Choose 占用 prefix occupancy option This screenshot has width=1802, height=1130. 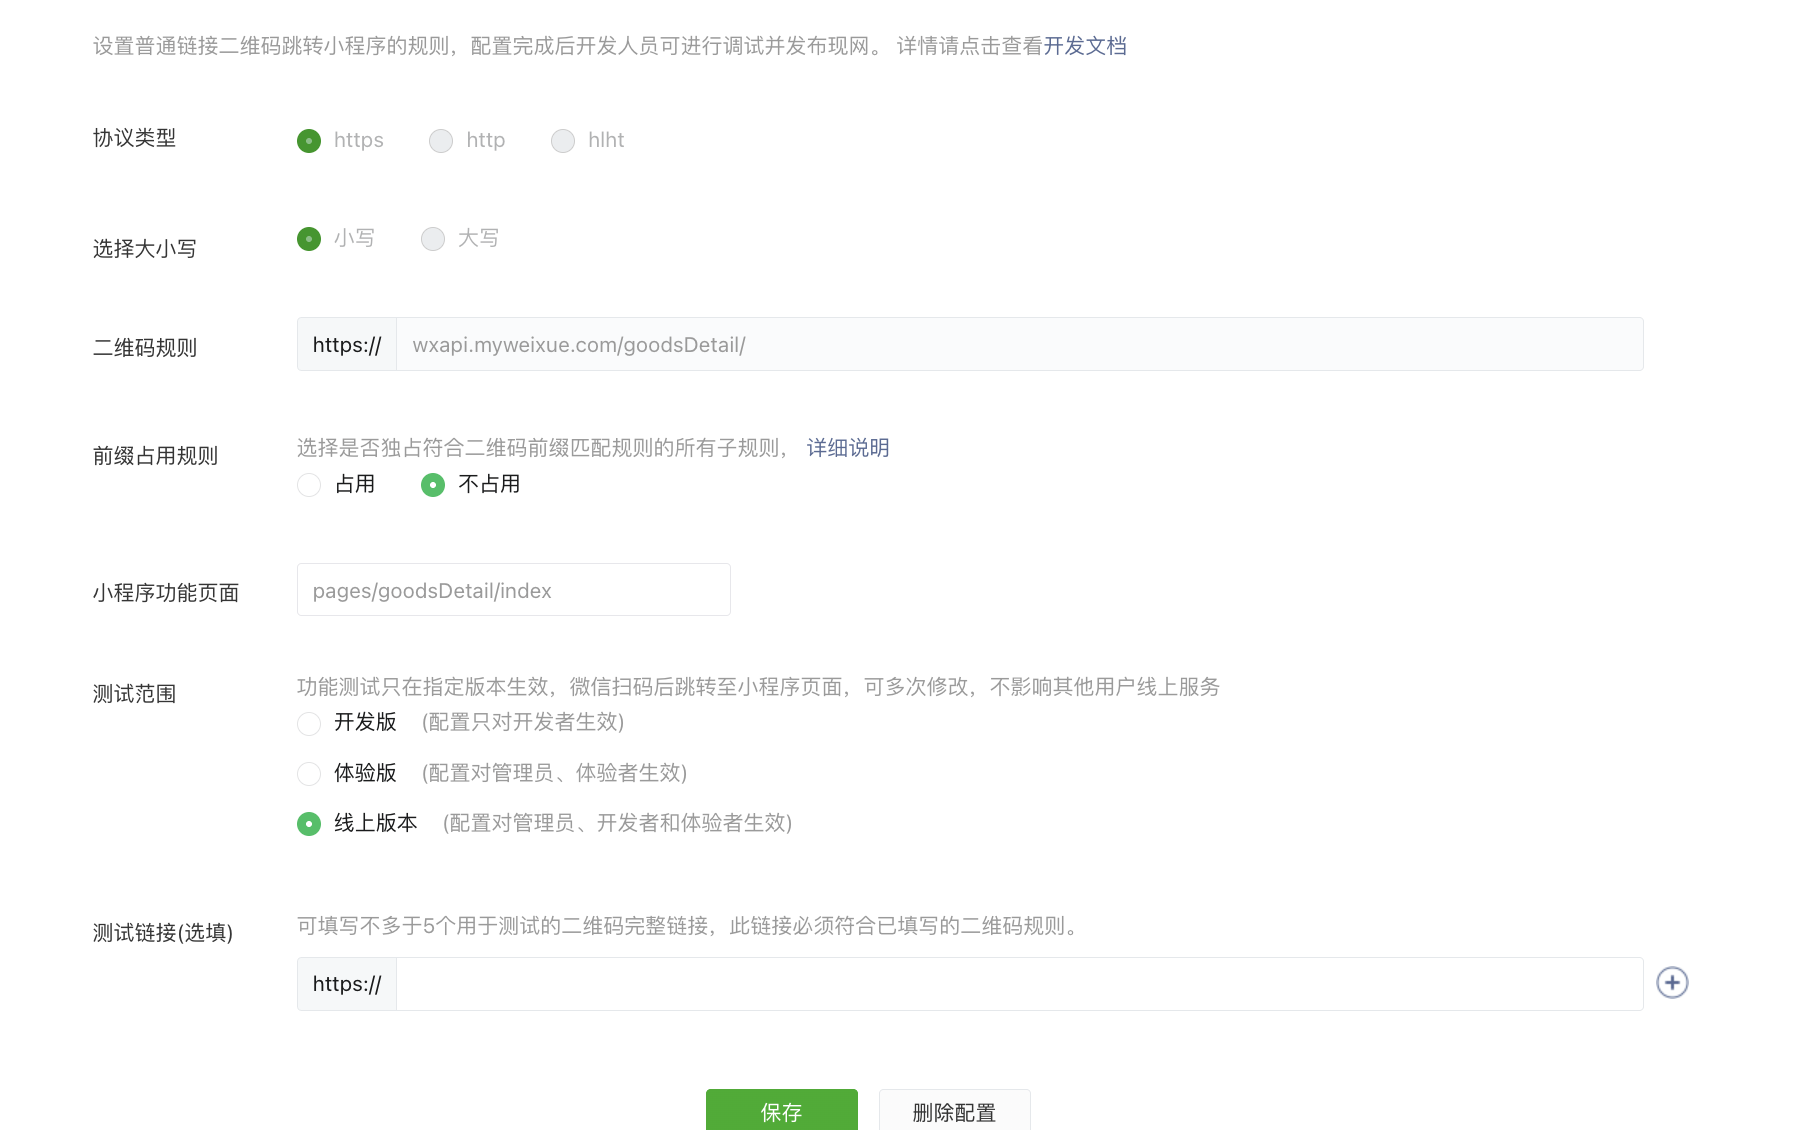(x=309, y=485)
